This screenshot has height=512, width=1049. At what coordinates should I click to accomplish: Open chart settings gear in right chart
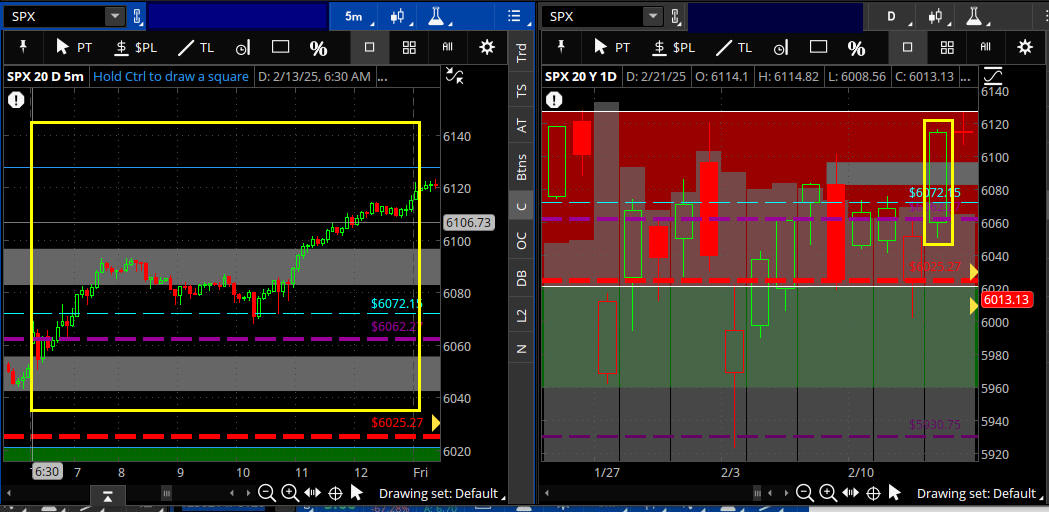click(1024, 47)
